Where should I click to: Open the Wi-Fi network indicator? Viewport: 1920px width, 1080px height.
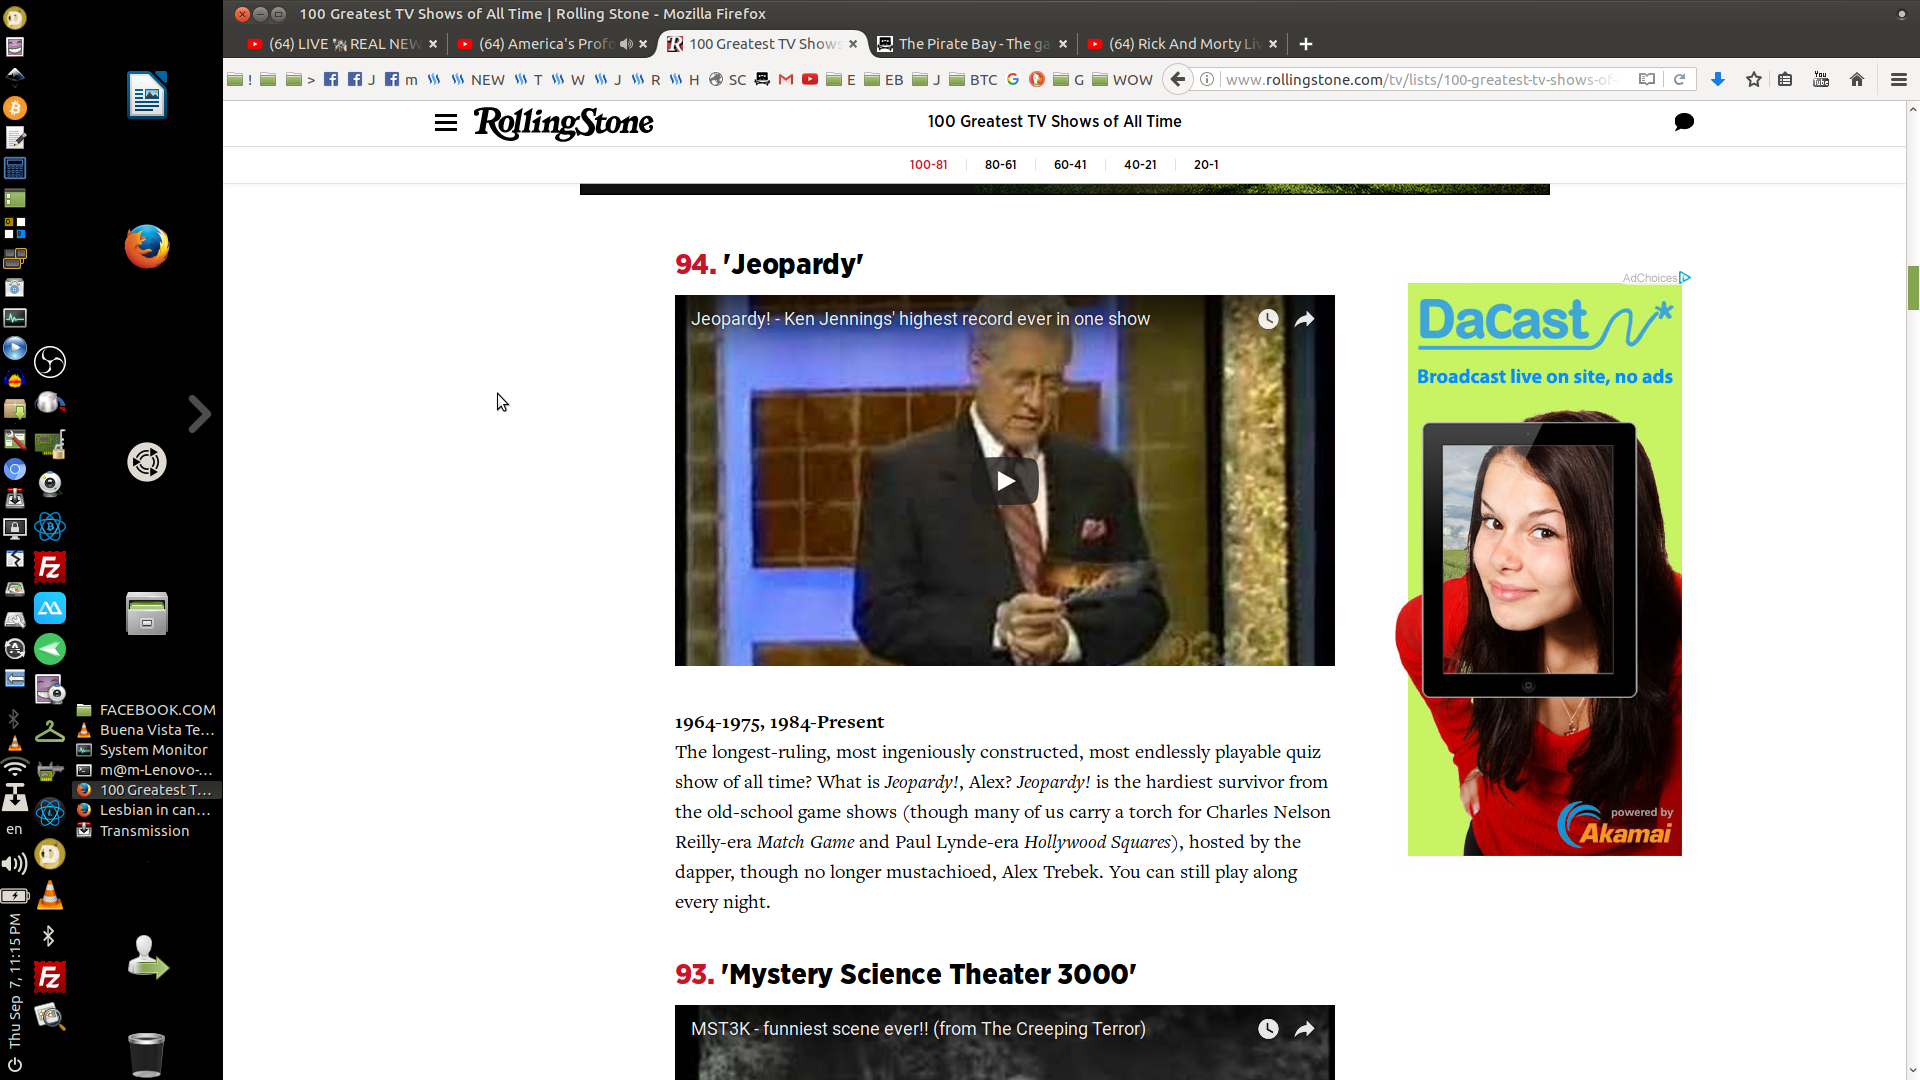(x=14, y=768)
